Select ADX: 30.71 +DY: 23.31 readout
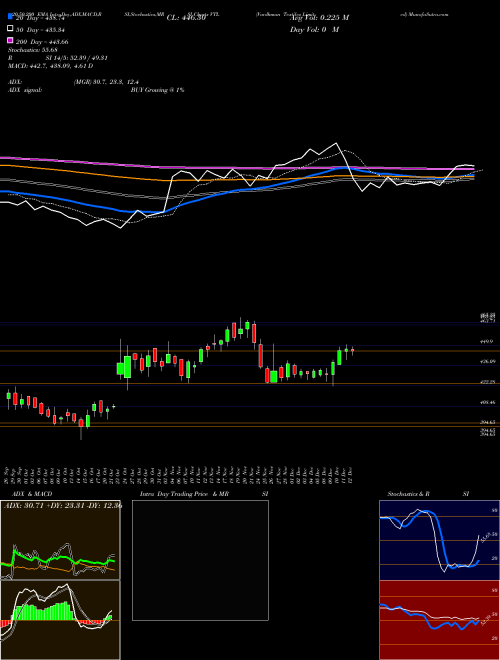Screen dimensions: 500x660 click(46, 505)
